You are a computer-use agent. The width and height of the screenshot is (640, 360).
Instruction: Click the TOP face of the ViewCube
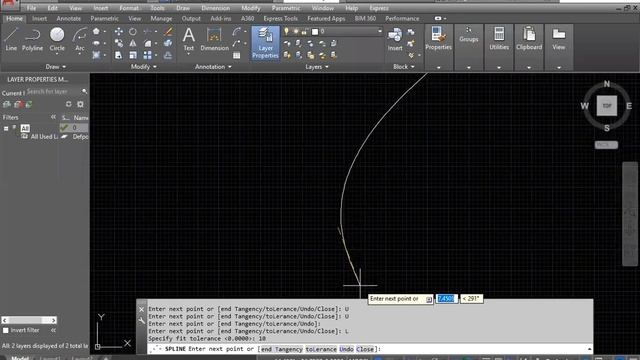(x=607, y=106)
